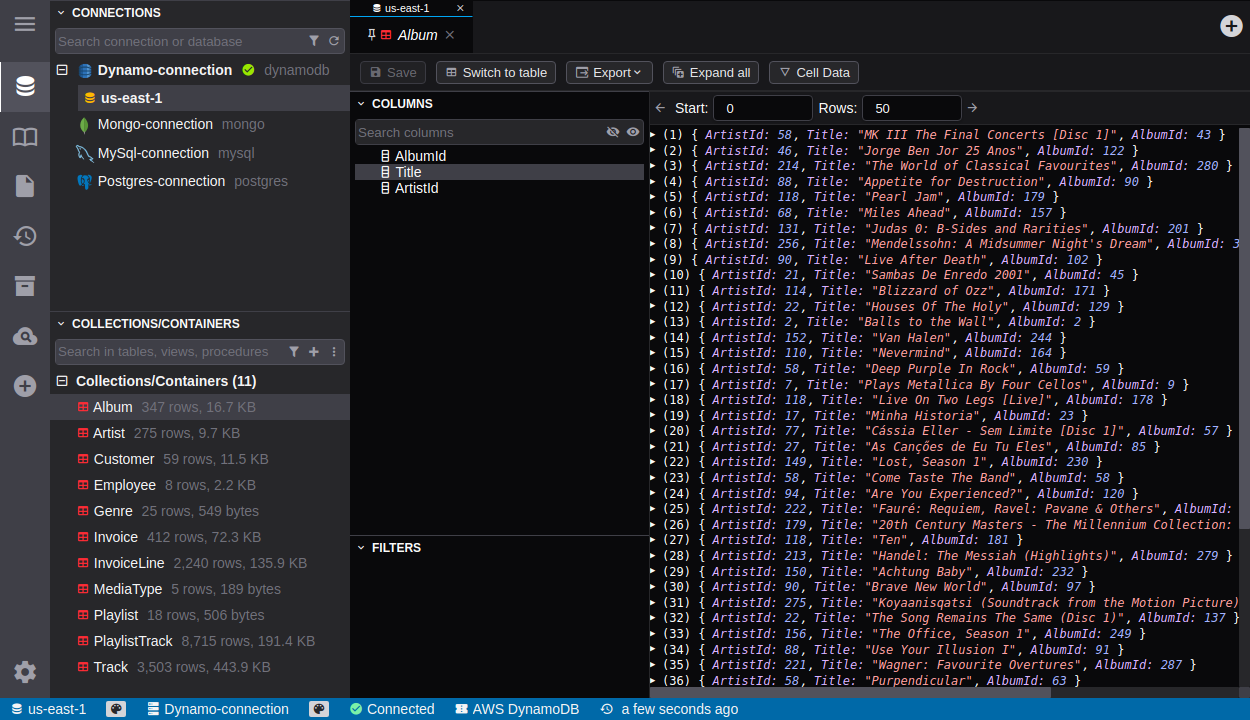Click the Rows input field

pyautogui.click(x=910, y=108)
